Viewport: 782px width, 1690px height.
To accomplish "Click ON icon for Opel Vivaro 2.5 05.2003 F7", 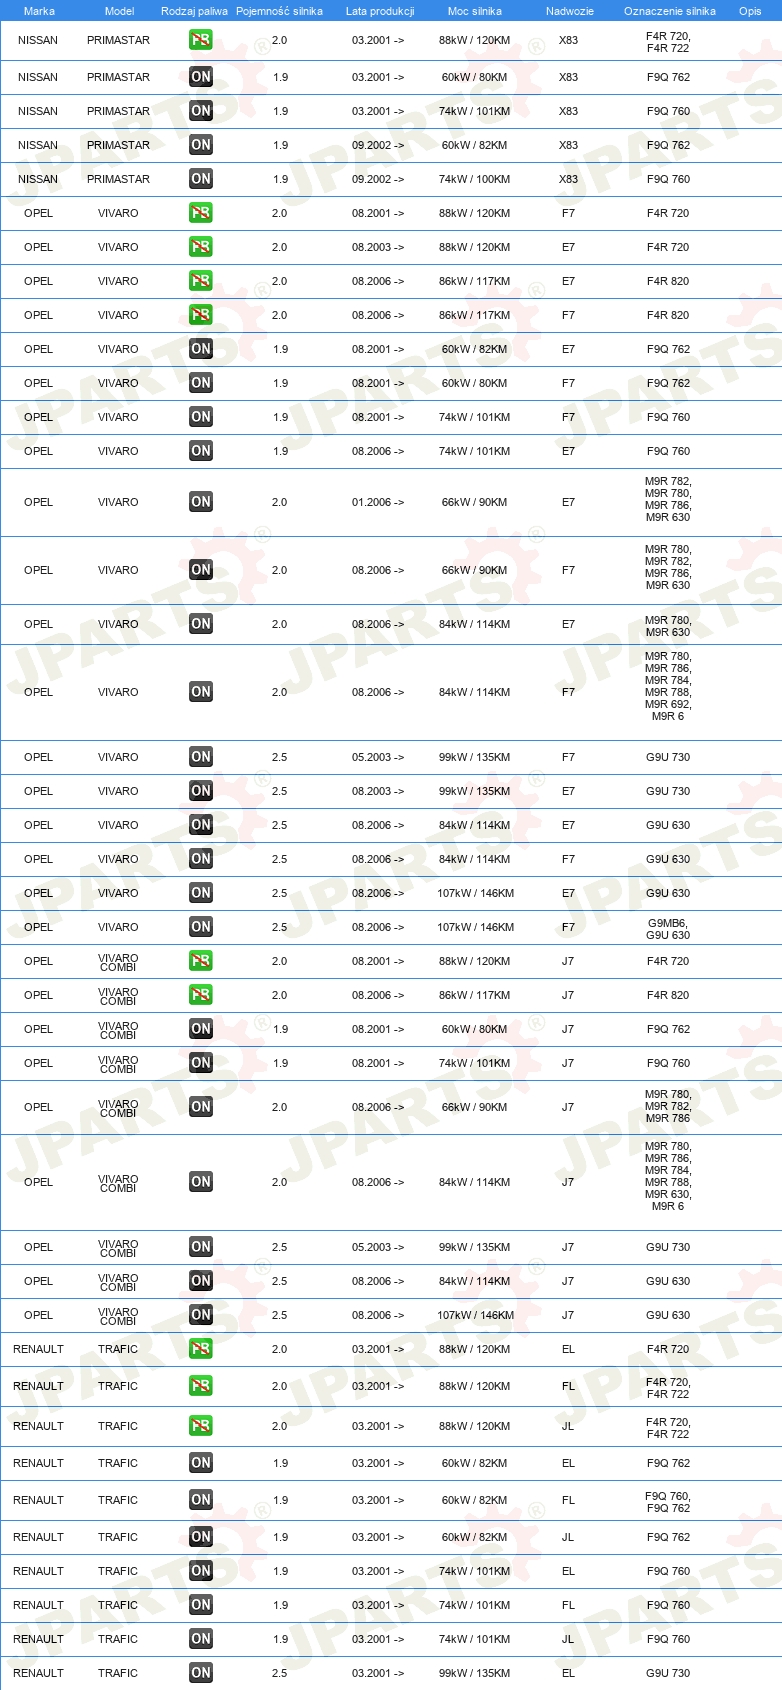I will [x=201, y=757].
